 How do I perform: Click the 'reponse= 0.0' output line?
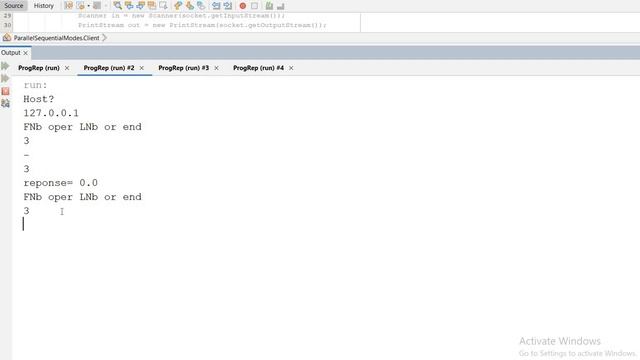60,183
